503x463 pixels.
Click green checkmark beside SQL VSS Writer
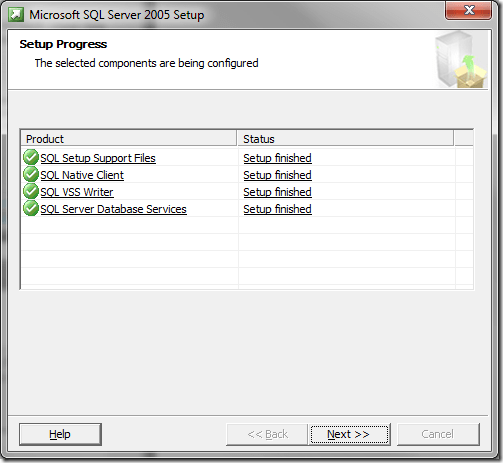pyautogui.click(x=31, y=191)
